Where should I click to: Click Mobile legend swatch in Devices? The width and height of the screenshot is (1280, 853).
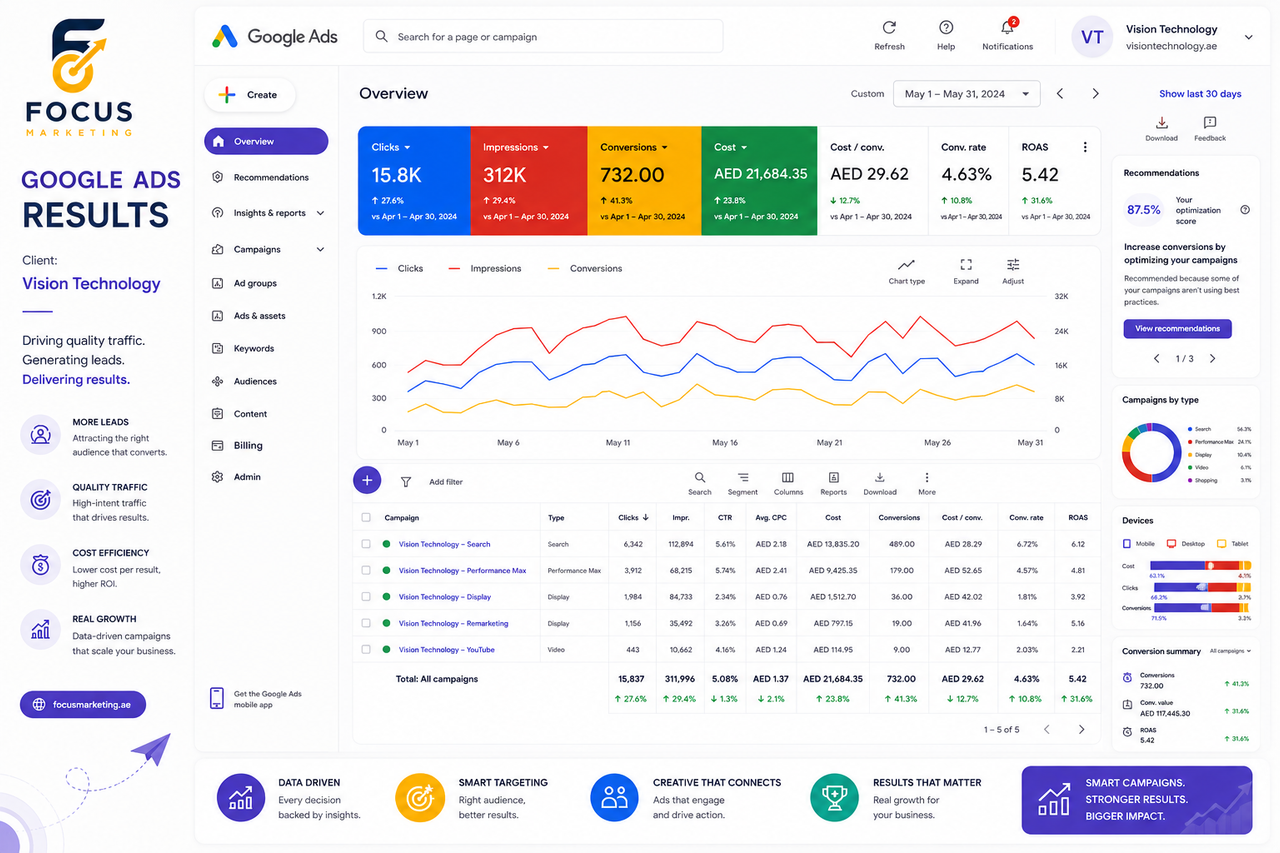pos(1127,543)
